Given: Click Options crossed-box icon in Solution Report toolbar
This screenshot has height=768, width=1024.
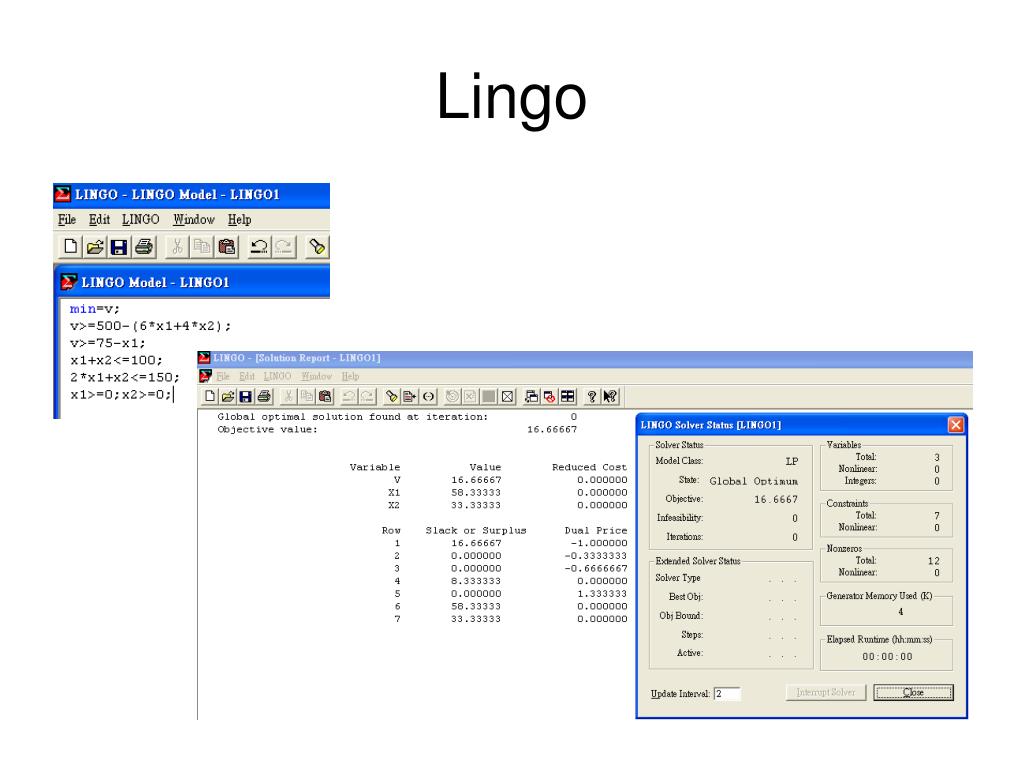Looking at the screenshot, I should coord(507,396).
